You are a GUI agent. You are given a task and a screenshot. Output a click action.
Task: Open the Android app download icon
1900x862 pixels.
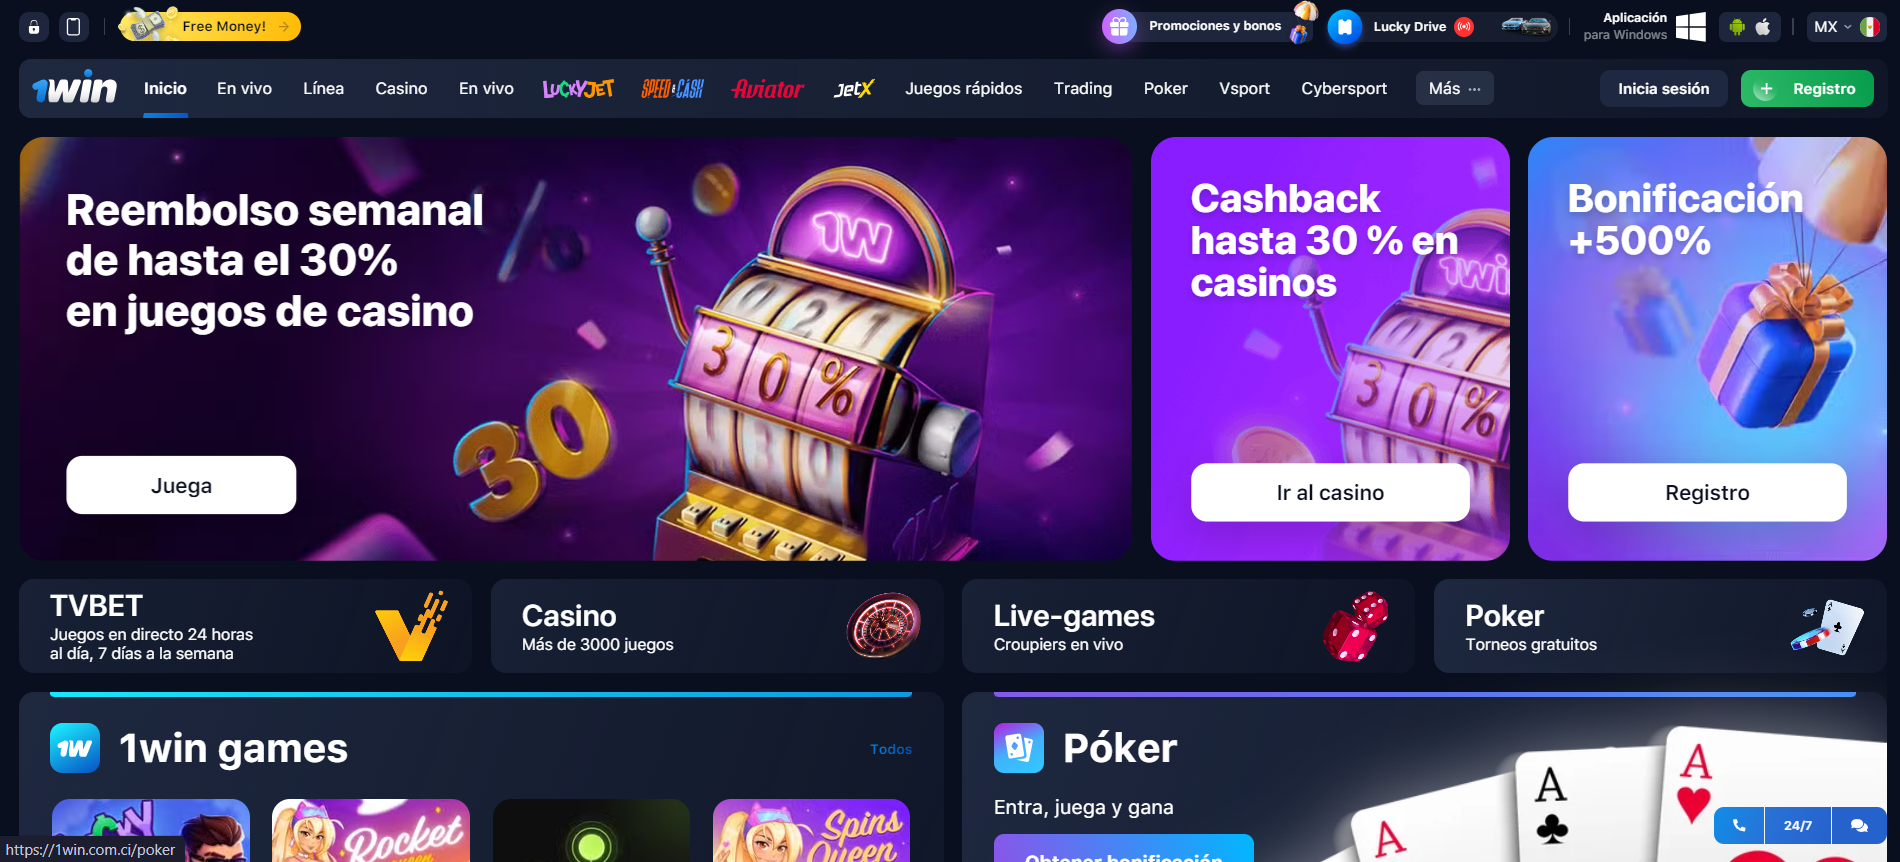[x=1737, y=27]
